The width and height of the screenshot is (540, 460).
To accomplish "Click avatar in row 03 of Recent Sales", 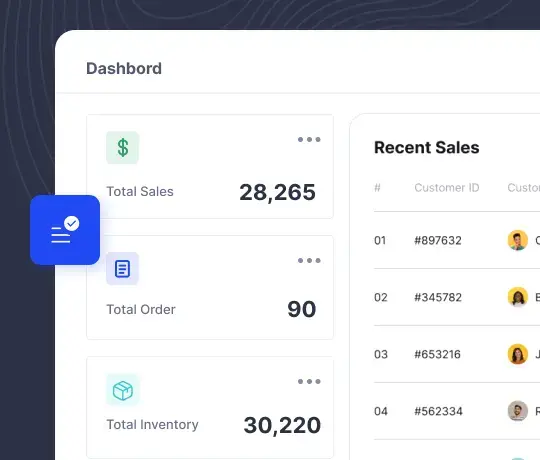I will point(518,354).
